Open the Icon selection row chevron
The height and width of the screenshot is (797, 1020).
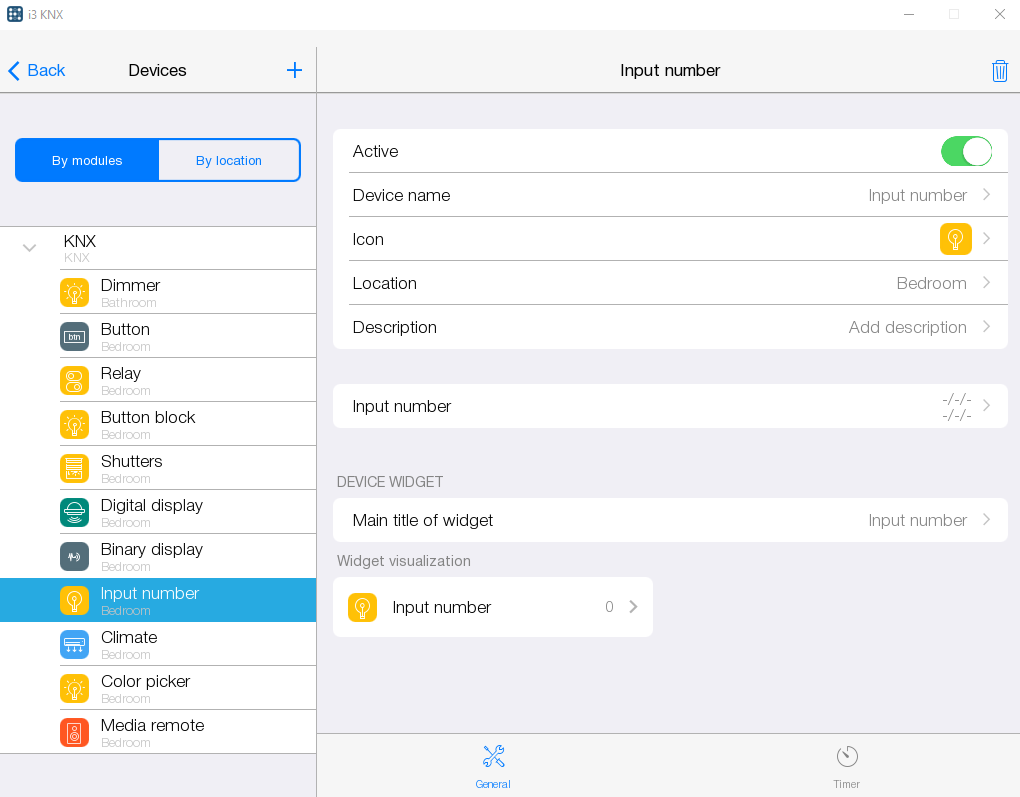tap(986, 239)
